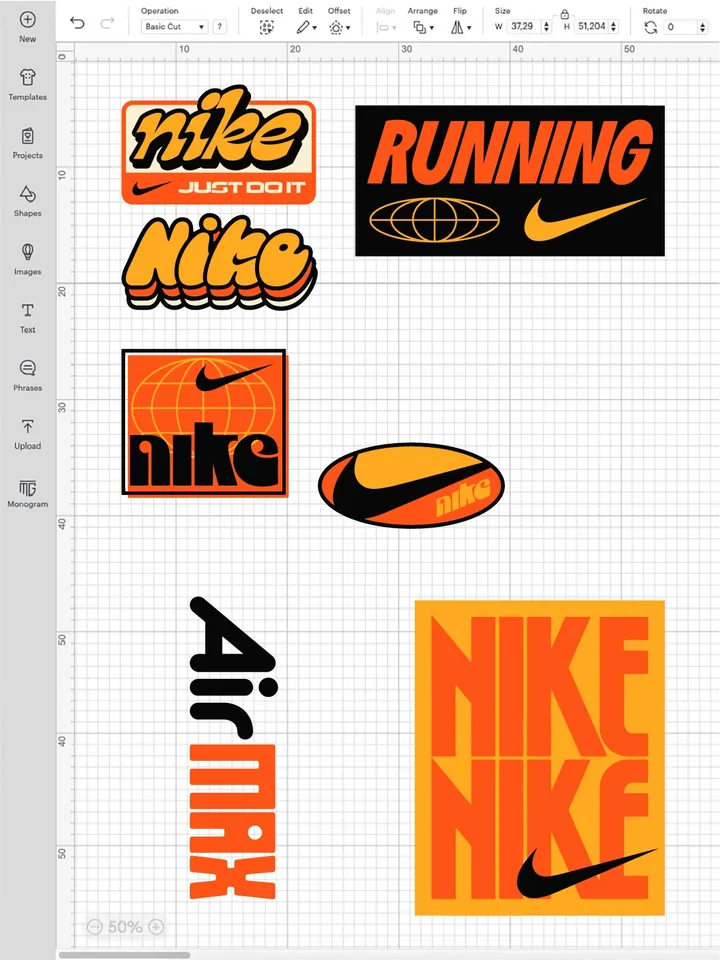Click the zoom in plus button
The height and width of the screenshot is (960, 720).
pos(156,927)
